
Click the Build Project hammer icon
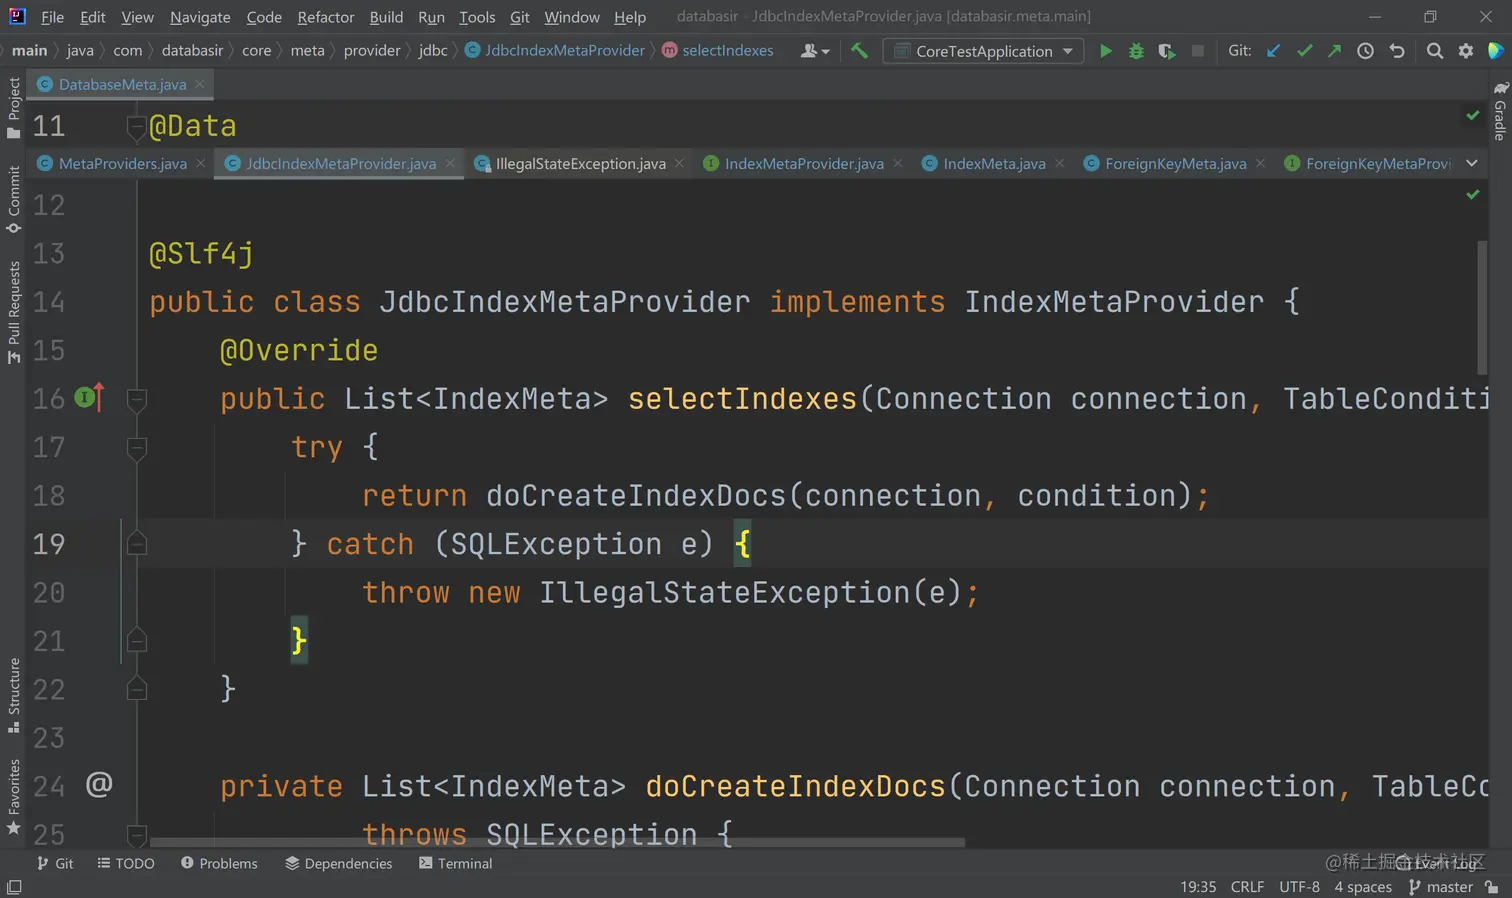click(x=859, y=50)
